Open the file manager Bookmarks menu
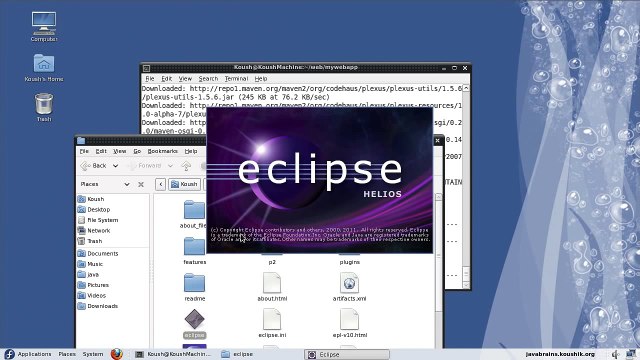 pos(162,151)
